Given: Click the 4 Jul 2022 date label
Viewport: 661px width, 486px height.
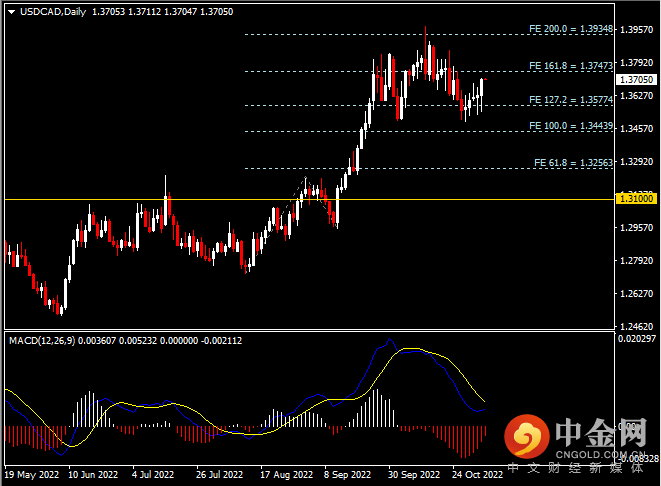Looking at the screenshot, I should [156, 476].
